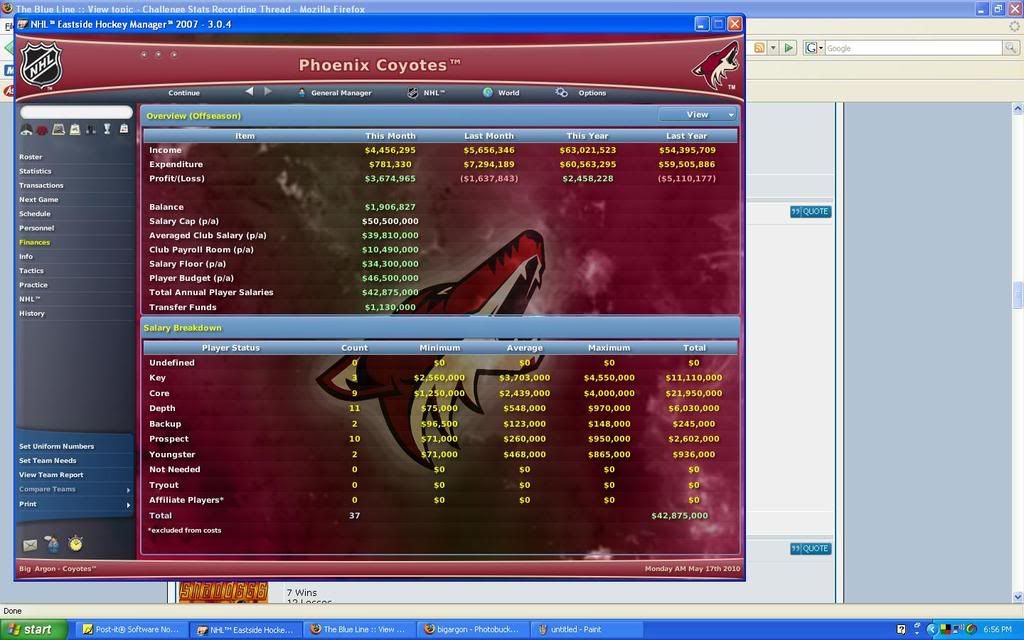Image resolution: width=1024 pixels, height=640 pixels.
Task: Click the Transfer Funds row label
Action: 182,308
